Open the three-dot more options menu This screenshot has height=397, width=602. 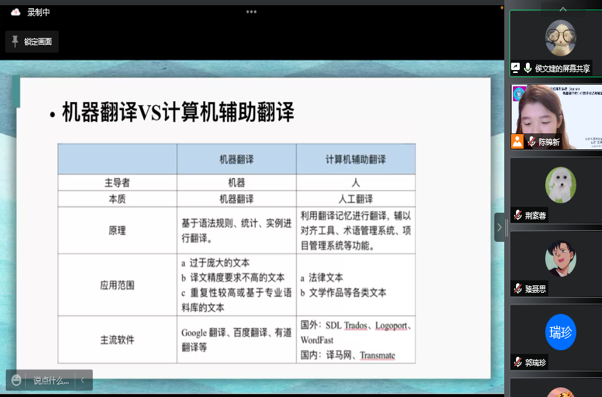(251, 12)
